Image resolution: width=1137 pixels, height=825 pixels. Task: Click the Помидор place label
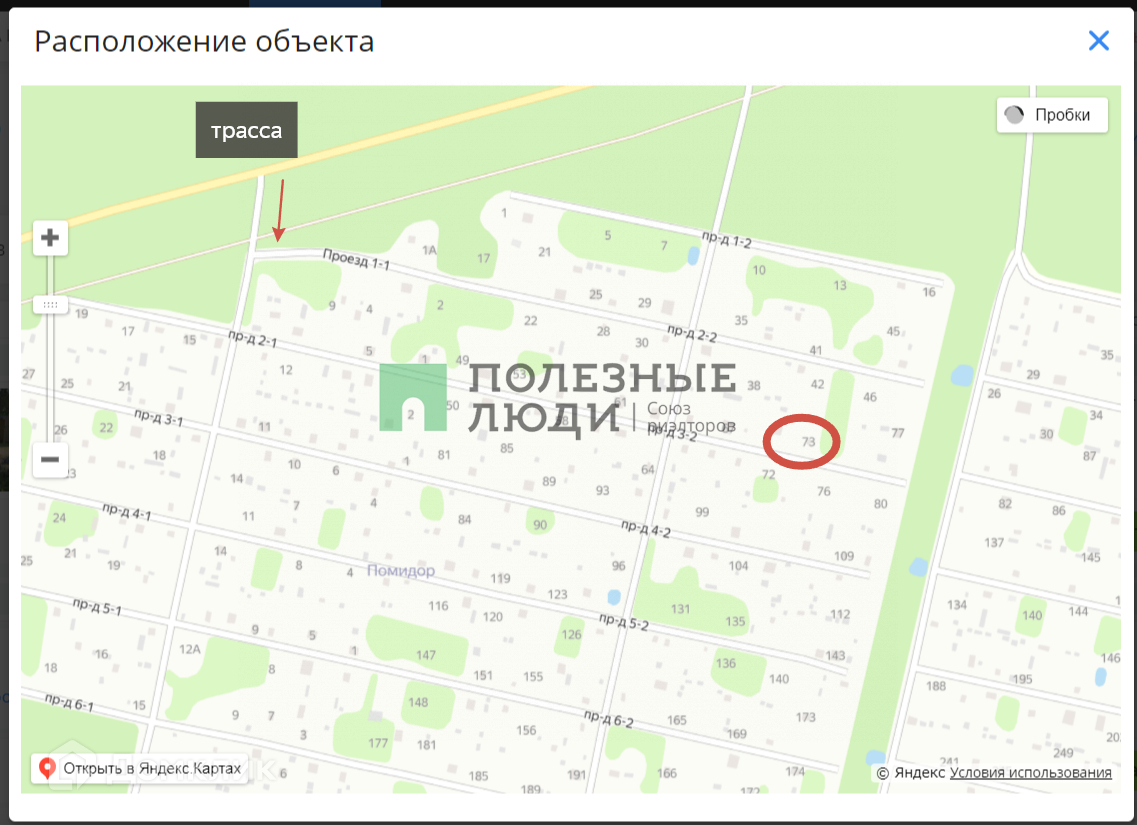point(400,571)
